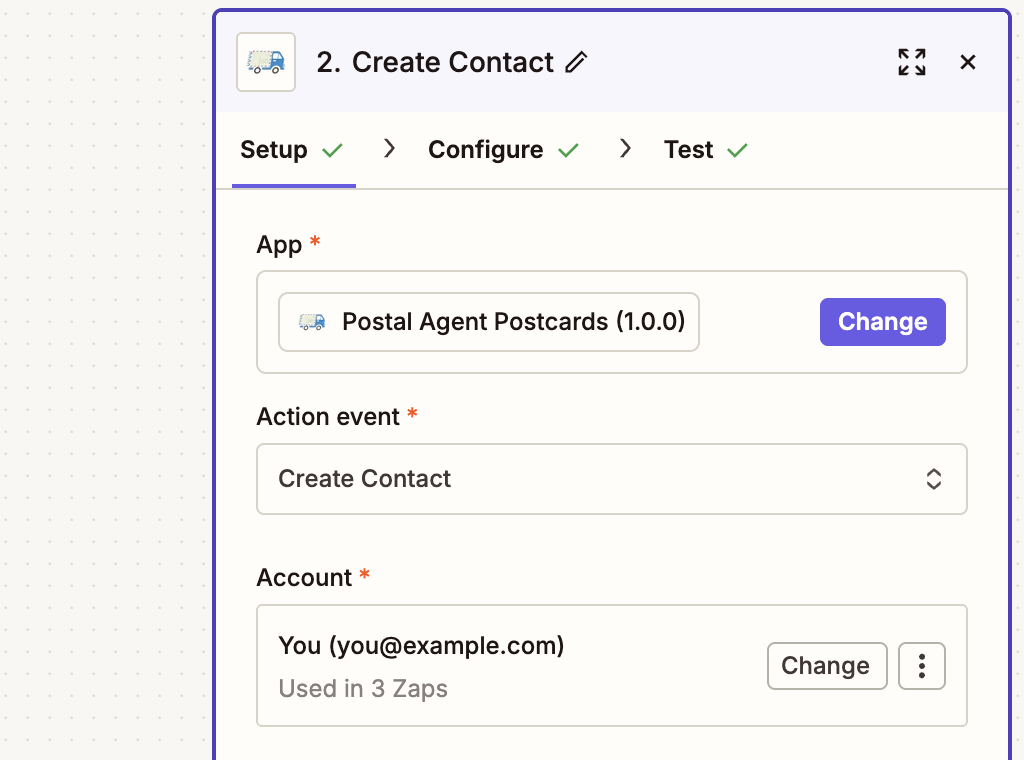Click the pencil icon to rename step
Viewport: 1024px width, 760px height.
coord(576,62)
